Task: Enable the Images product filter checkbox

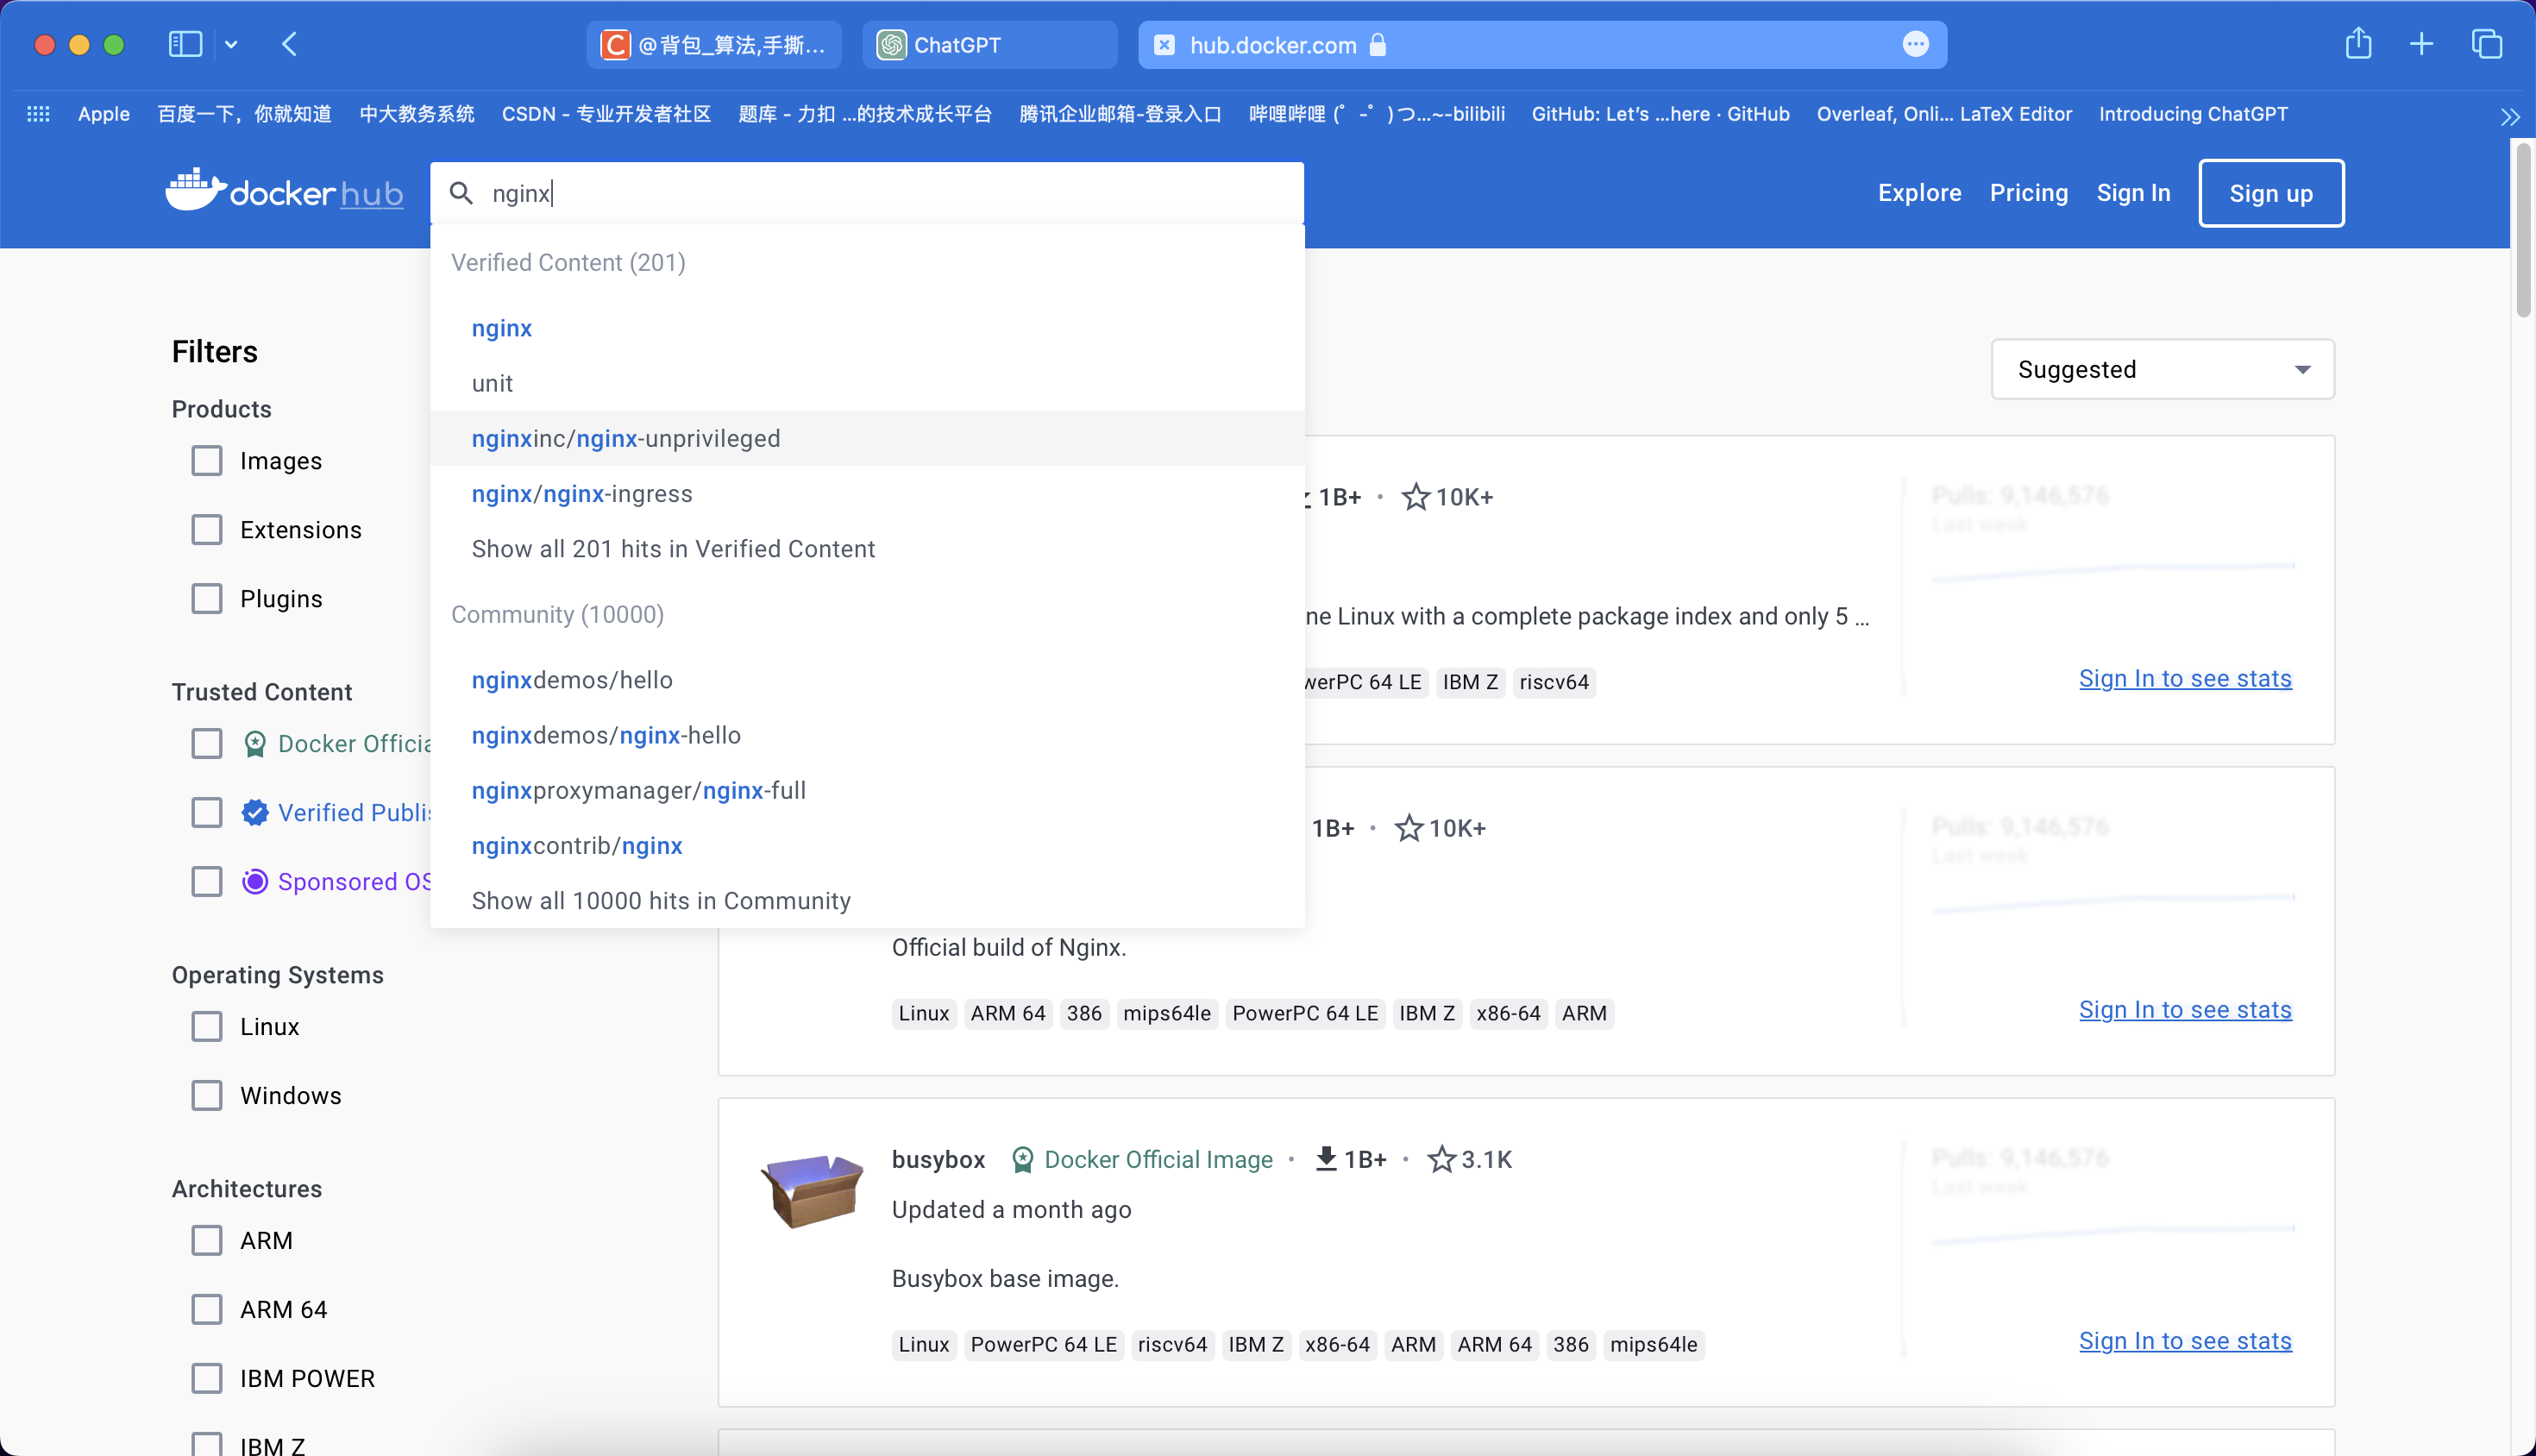Action: 207,461
